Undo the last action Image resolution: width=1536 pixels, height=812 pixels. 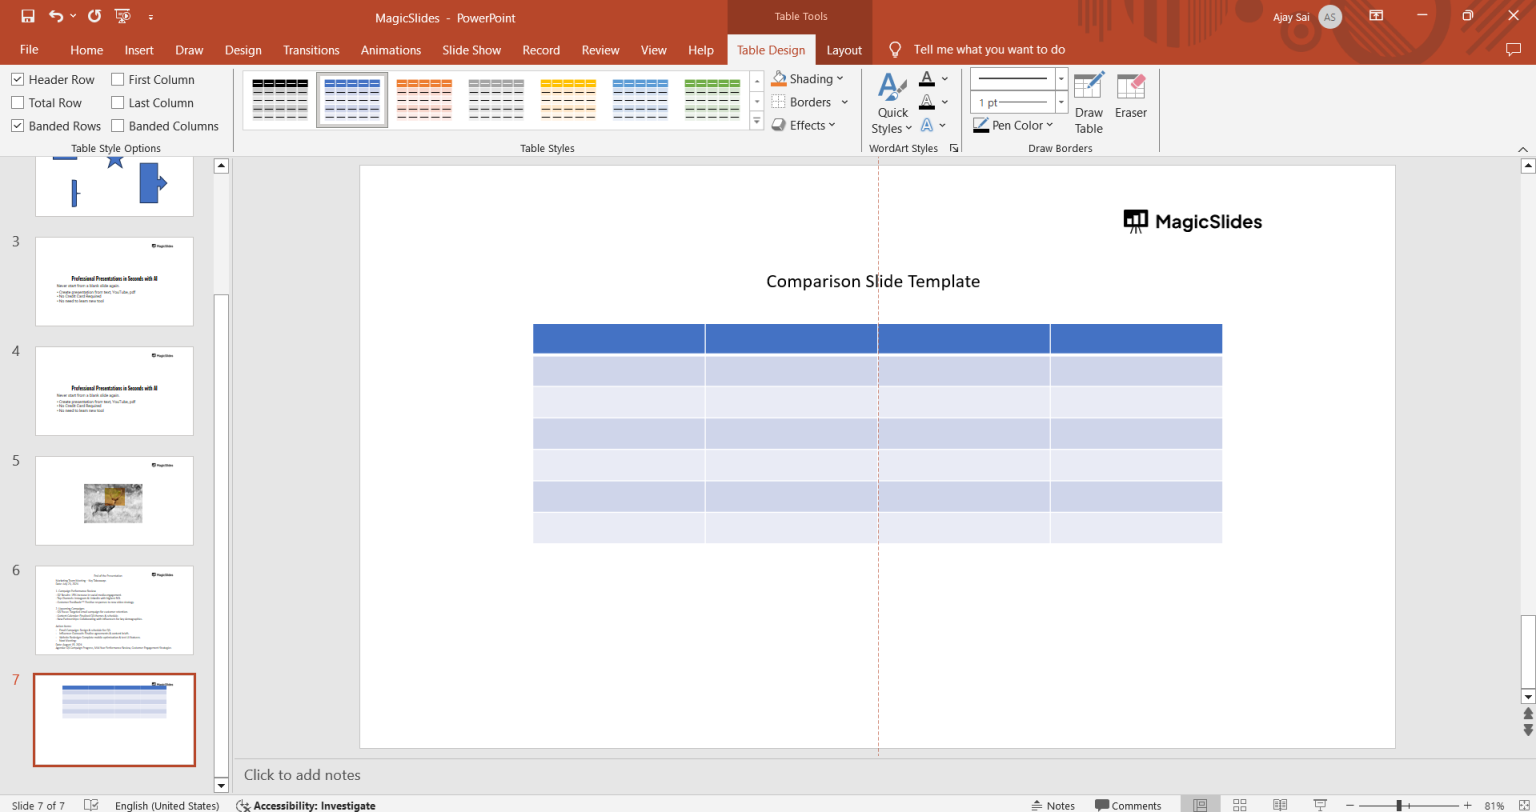[56, 16]
